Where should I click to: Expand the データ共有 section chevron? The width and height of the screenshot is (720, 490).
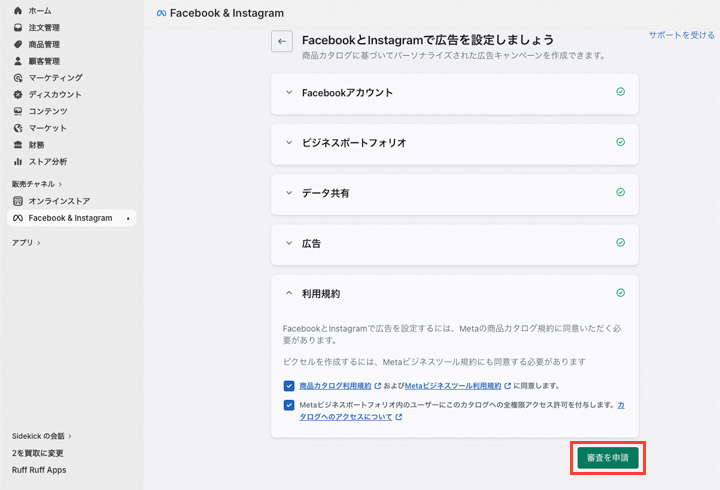point(289,193)
